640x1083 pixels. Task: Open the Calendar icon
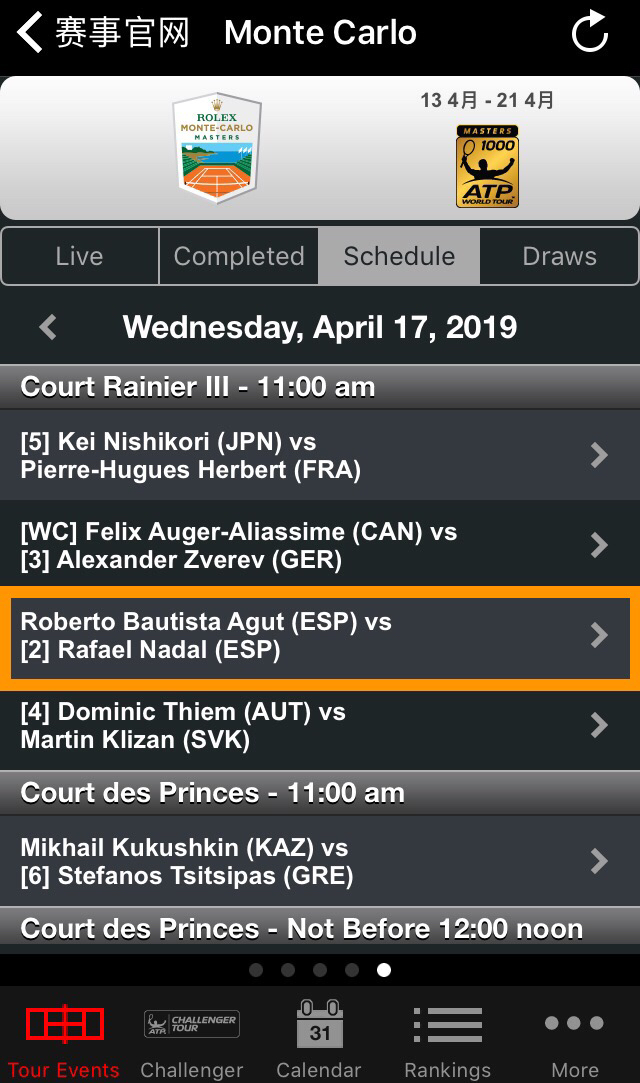pyautogui.click(x=320, y=1025)
